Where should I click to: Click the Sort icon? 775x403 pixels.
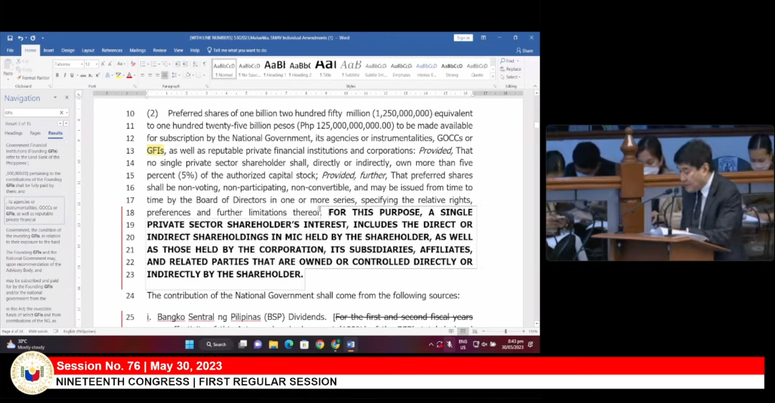click(195, 64)
